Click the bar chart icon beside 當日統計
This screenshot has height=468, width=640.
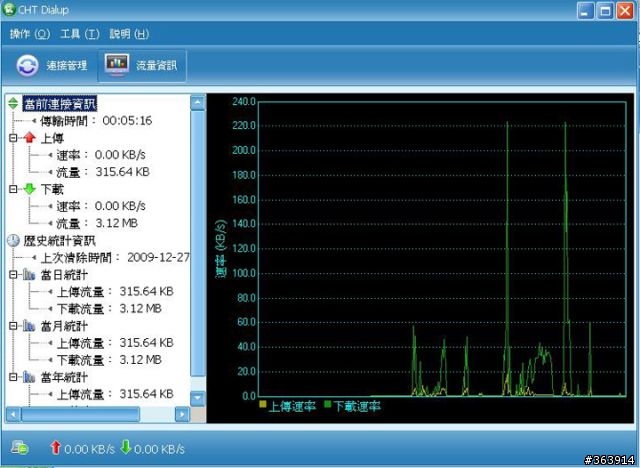[29, 274]
